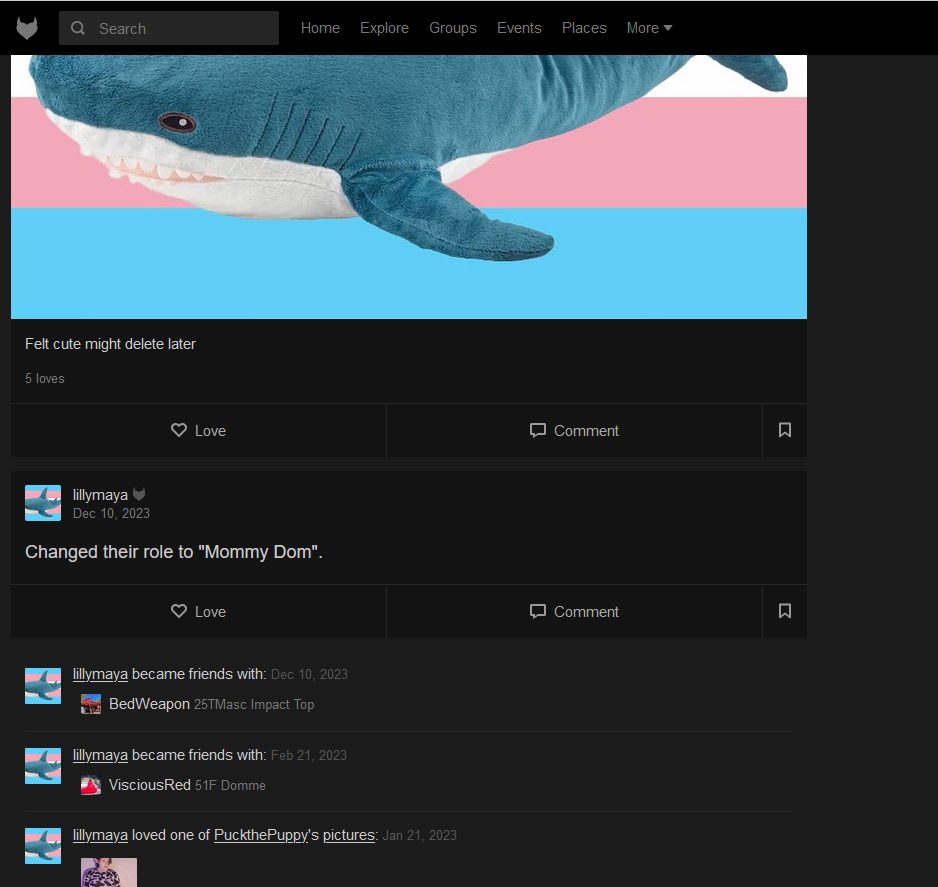Open lillymaya link in PuckthePuppy pictures entry

click(x=100, y=835)
